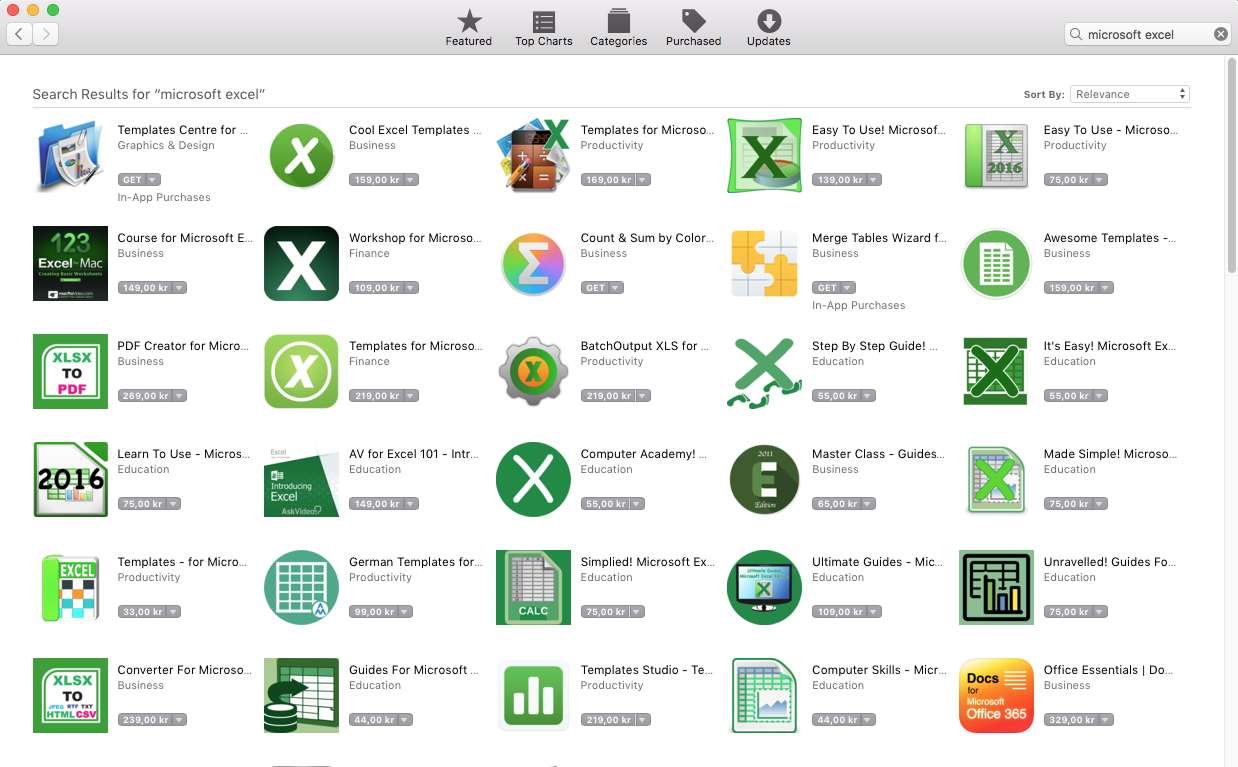The image size is (1238, 767).
Task: Open Office Essentials Docs icon
Action: (x=996, y=696)
